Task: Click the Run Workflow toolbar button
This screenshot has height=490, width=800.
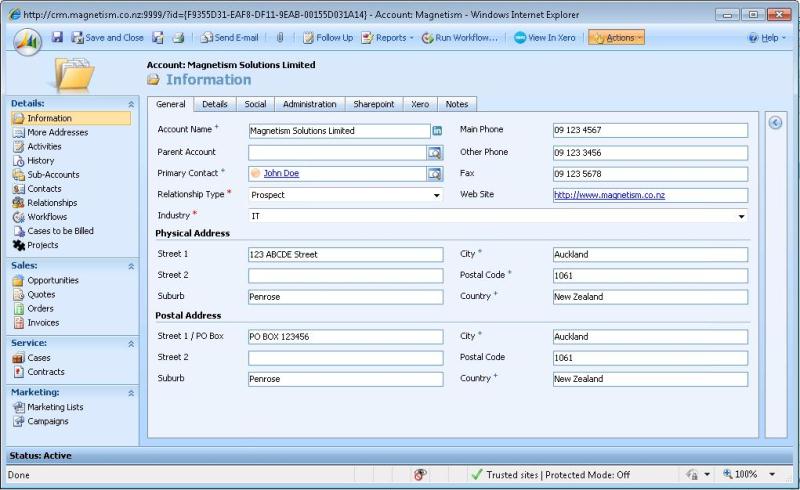Action: [460, 38]
